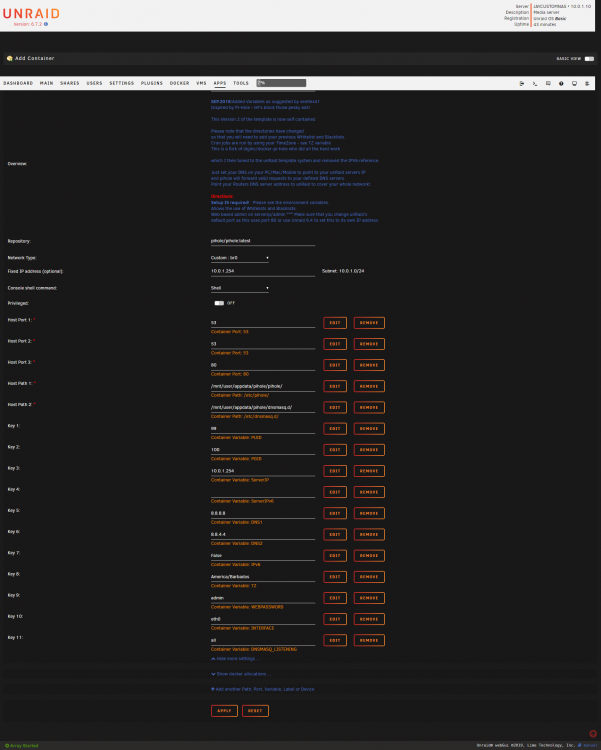Toggle the Privileged switch
Image resolution: width=601 pixels, height=750 pixels.
point(219,303)
